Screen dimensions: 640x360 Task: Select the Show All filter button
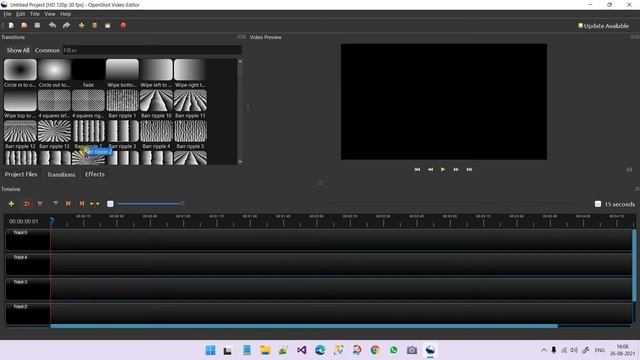pos(18,50)
